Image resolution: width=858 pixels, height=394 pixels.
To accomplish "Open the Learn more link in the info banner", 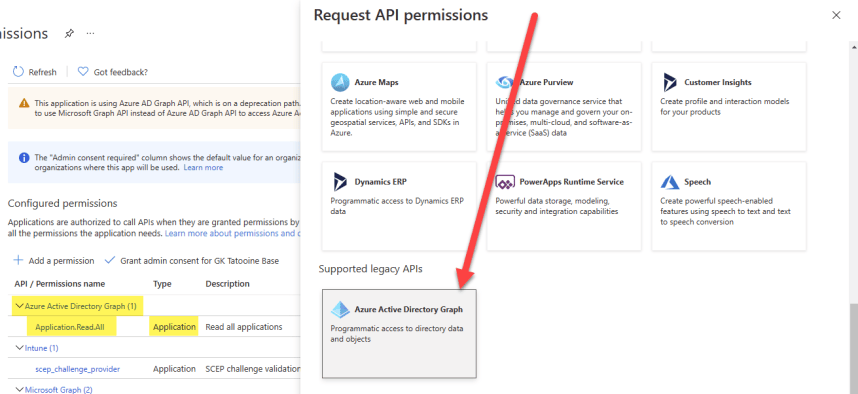I will tap(203, 167).
